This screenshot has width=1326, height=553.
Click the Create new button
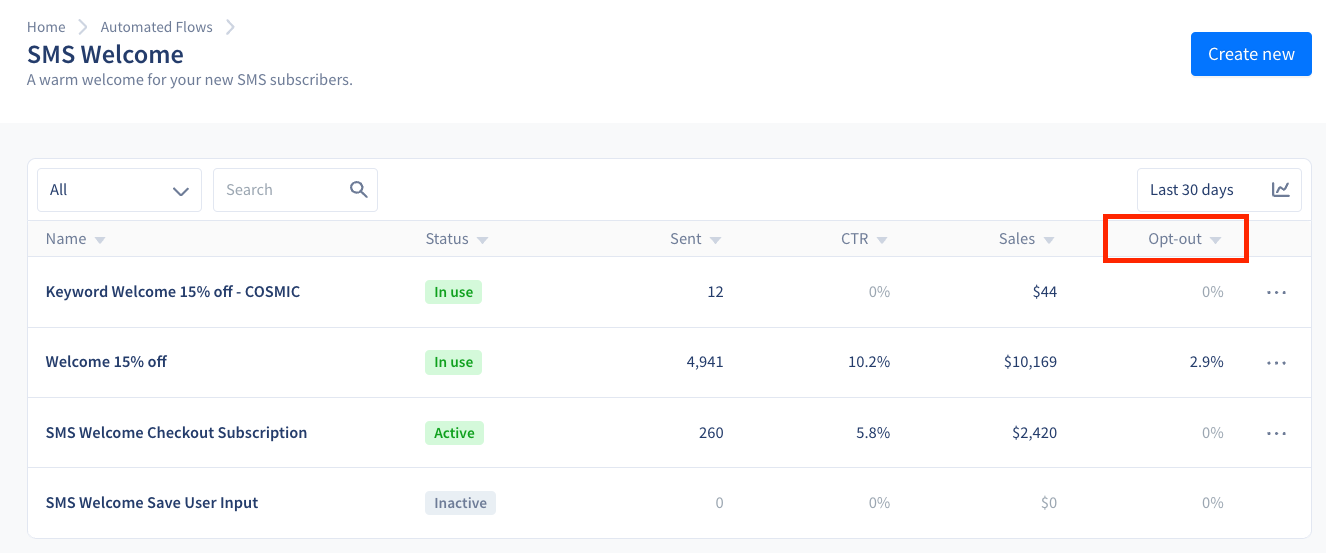pyautogui.click(x=1251, y=54)
